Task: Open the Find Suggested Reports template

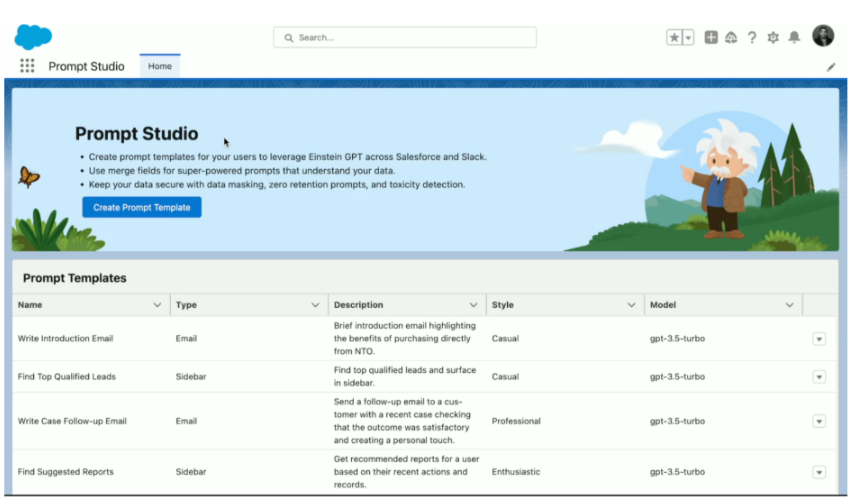Action: pyautogui.click(x=65, y=472)
